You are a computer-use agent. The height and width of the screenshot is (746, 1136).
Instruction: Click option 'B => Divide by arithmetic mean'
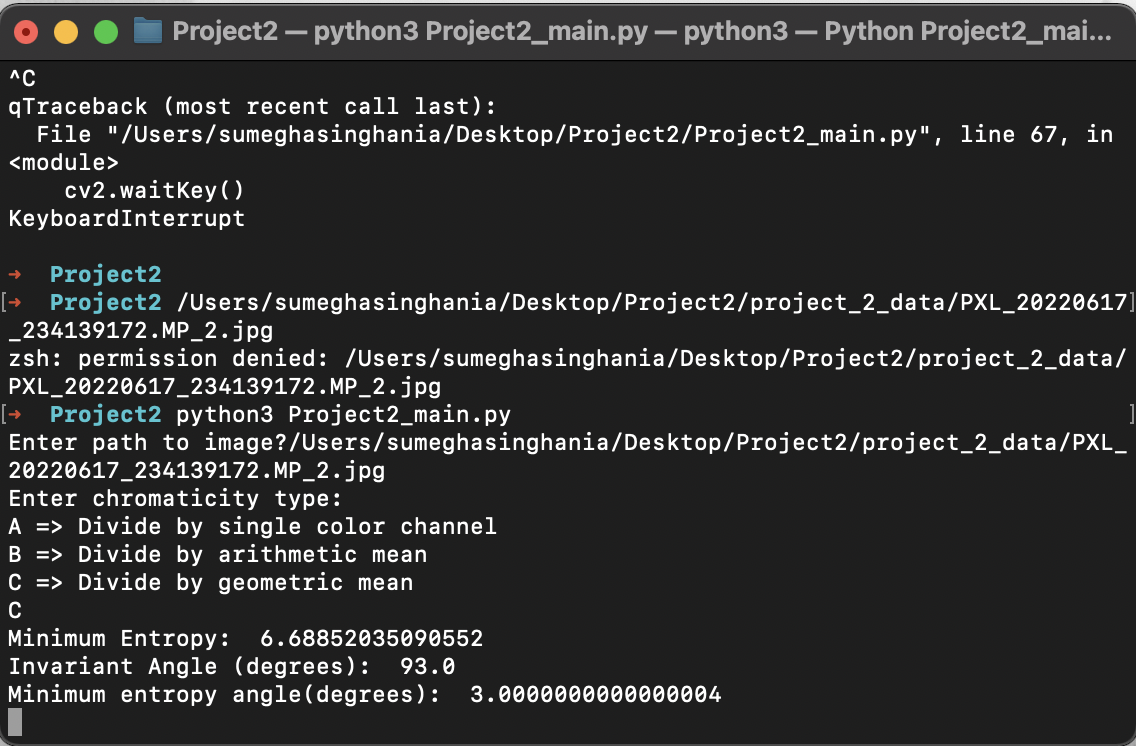click(217, 554)
